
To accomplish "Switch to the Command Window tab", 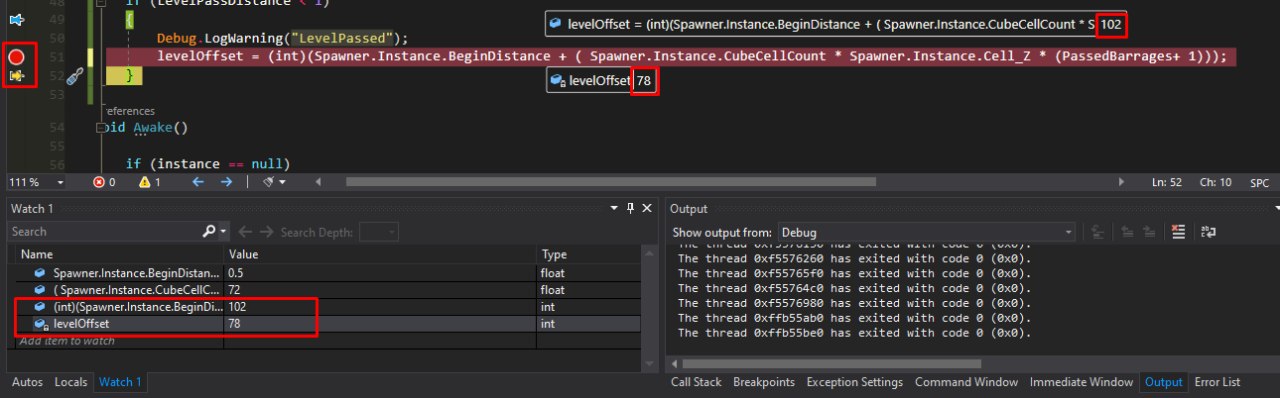I will (966, 382).
